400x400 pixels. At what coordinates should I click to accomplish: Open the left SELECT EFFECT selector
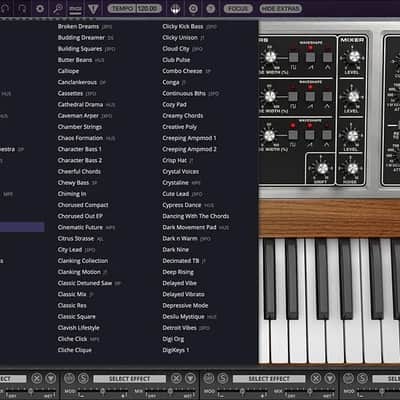click(129, 379)
